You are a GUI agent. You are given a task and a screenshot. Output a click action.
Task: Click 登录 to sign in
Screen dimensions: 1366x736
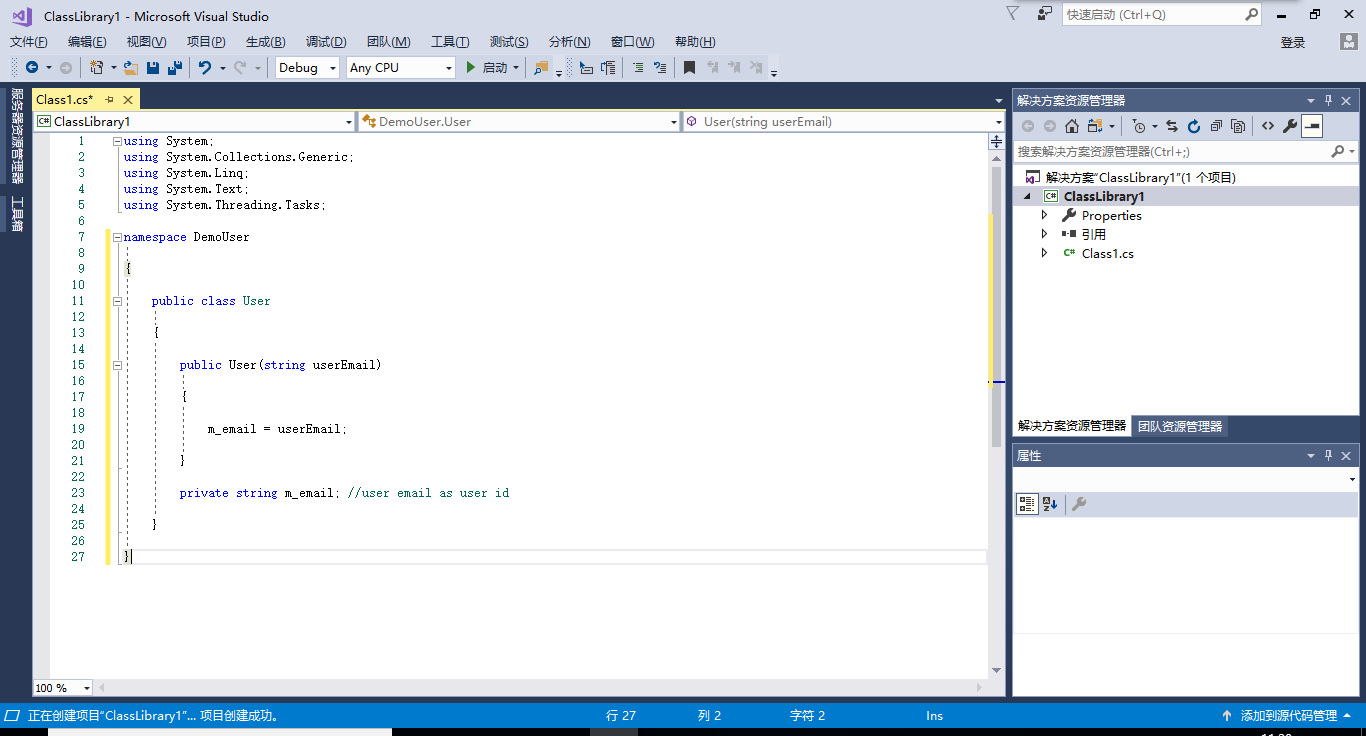[x=1292, y=42]
